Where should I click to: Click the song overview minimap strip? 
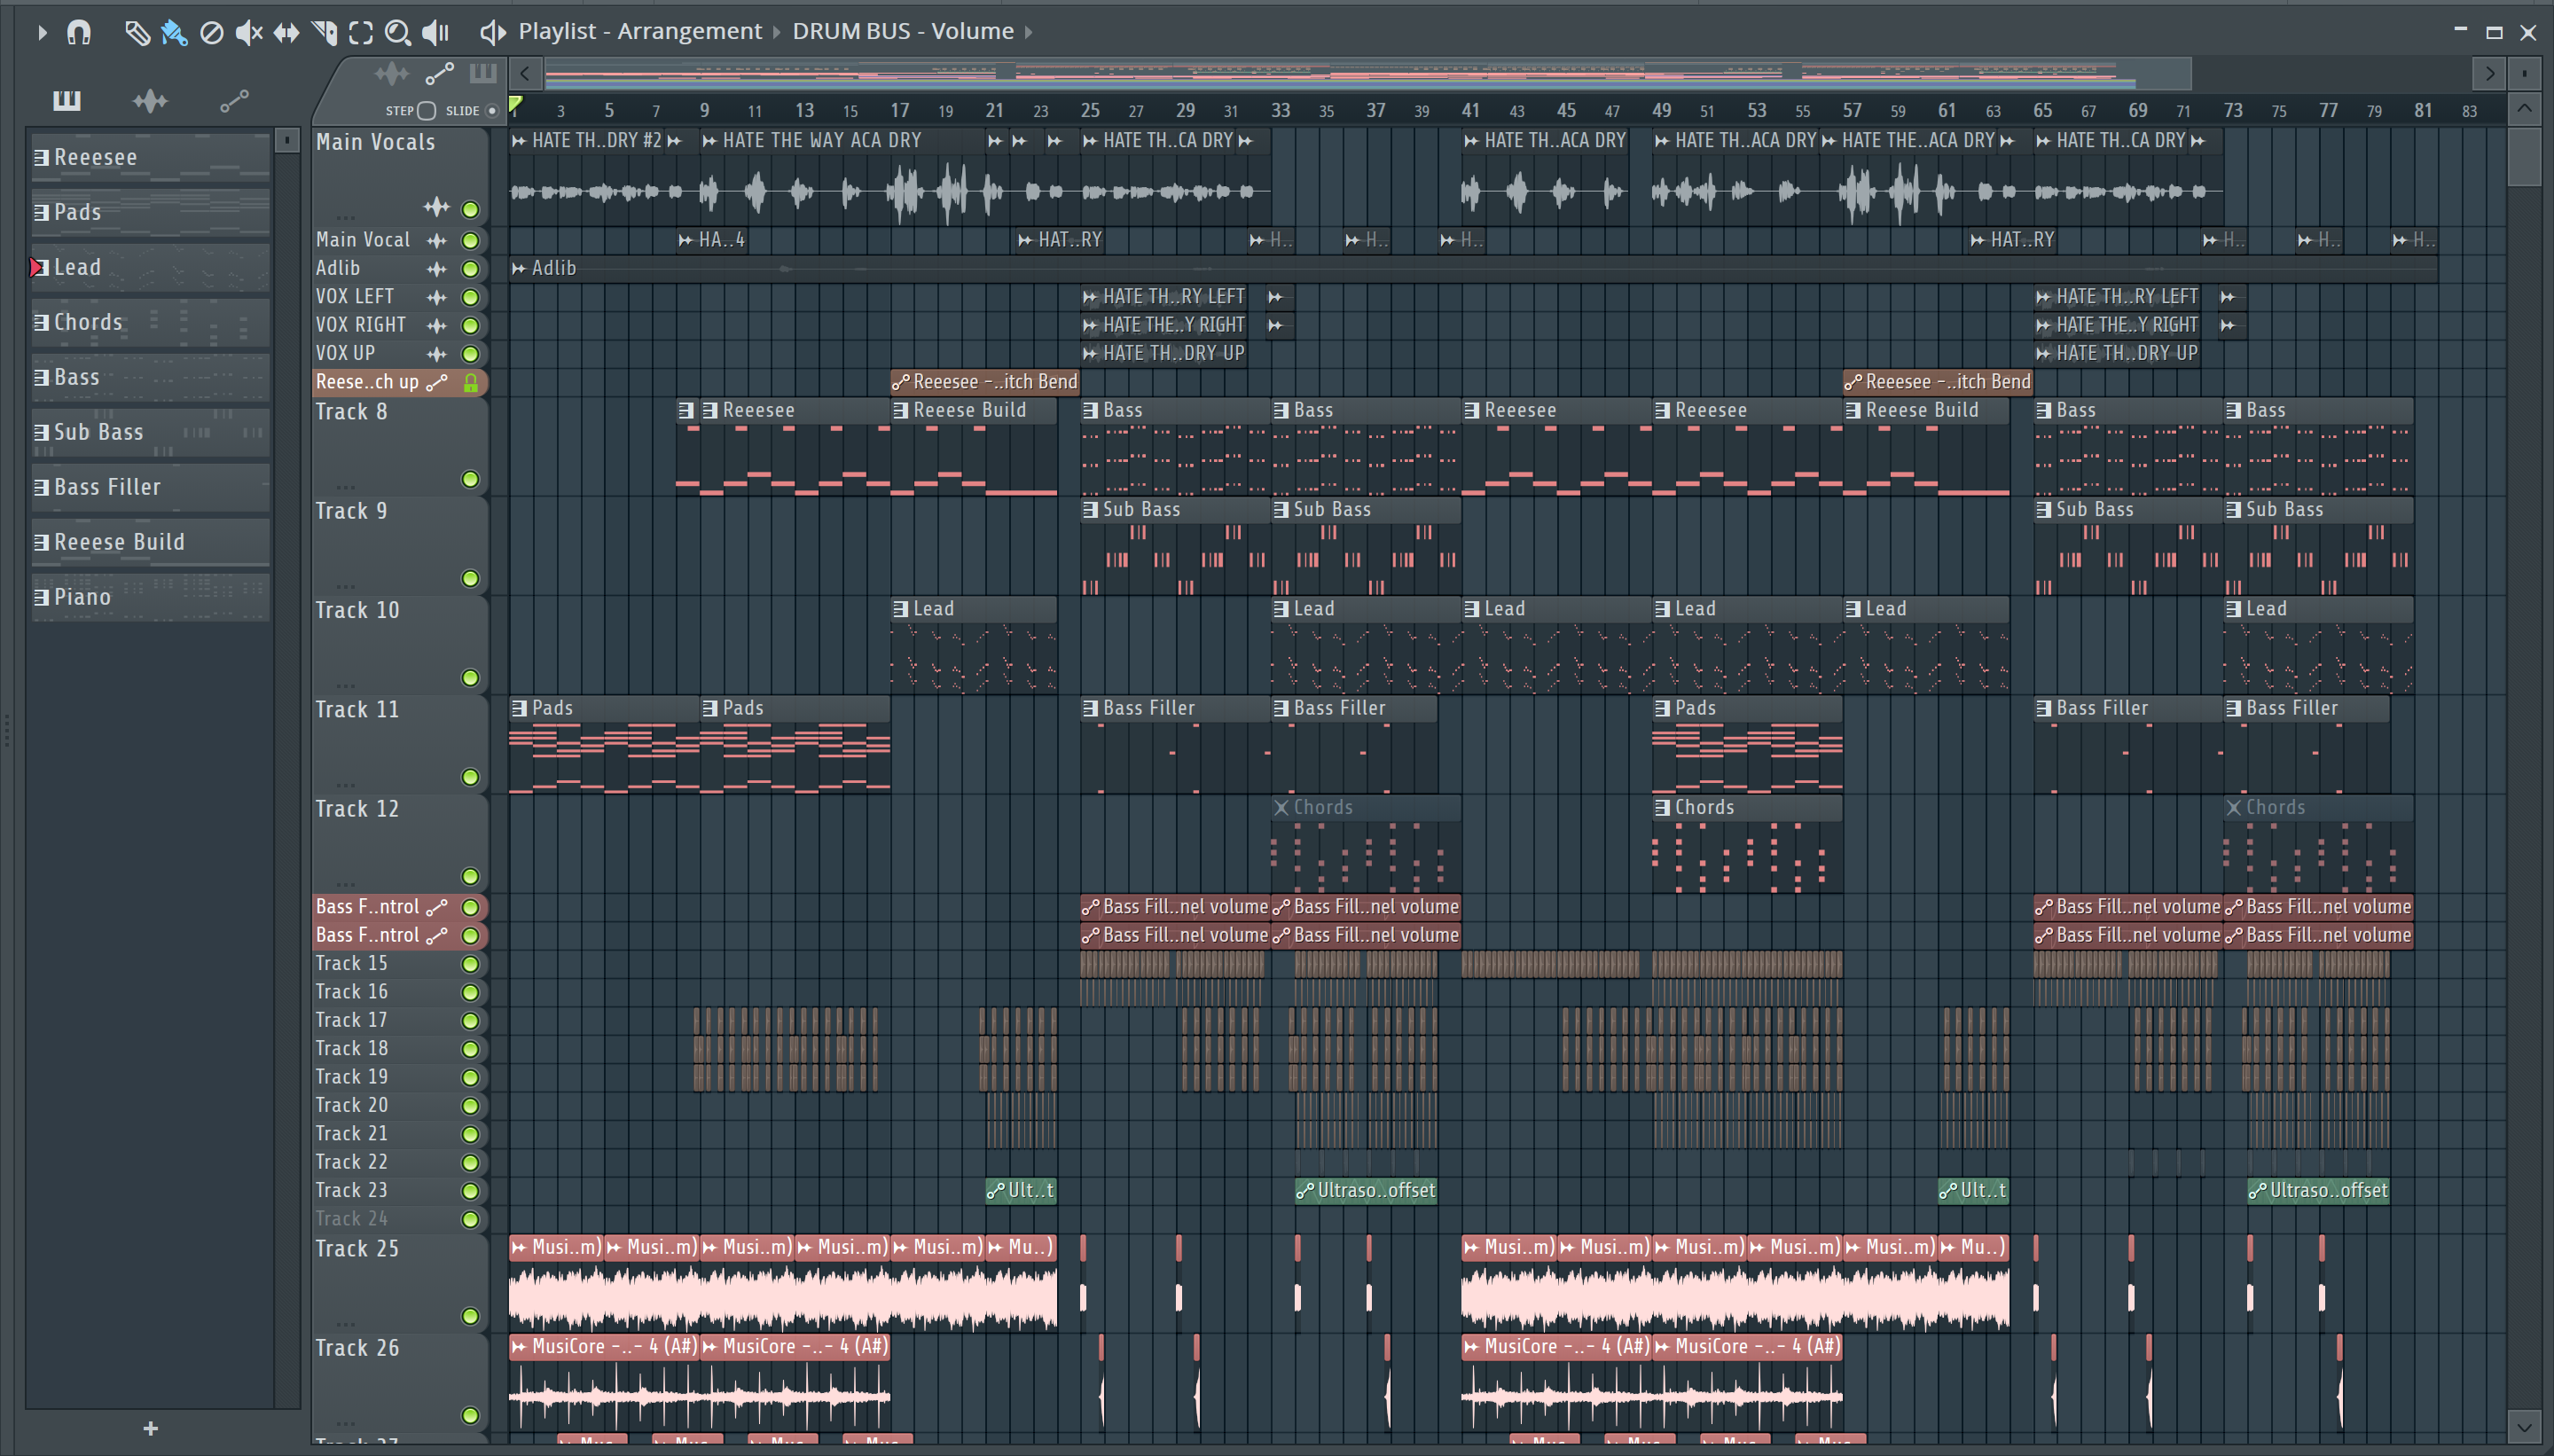(1368, 73)
